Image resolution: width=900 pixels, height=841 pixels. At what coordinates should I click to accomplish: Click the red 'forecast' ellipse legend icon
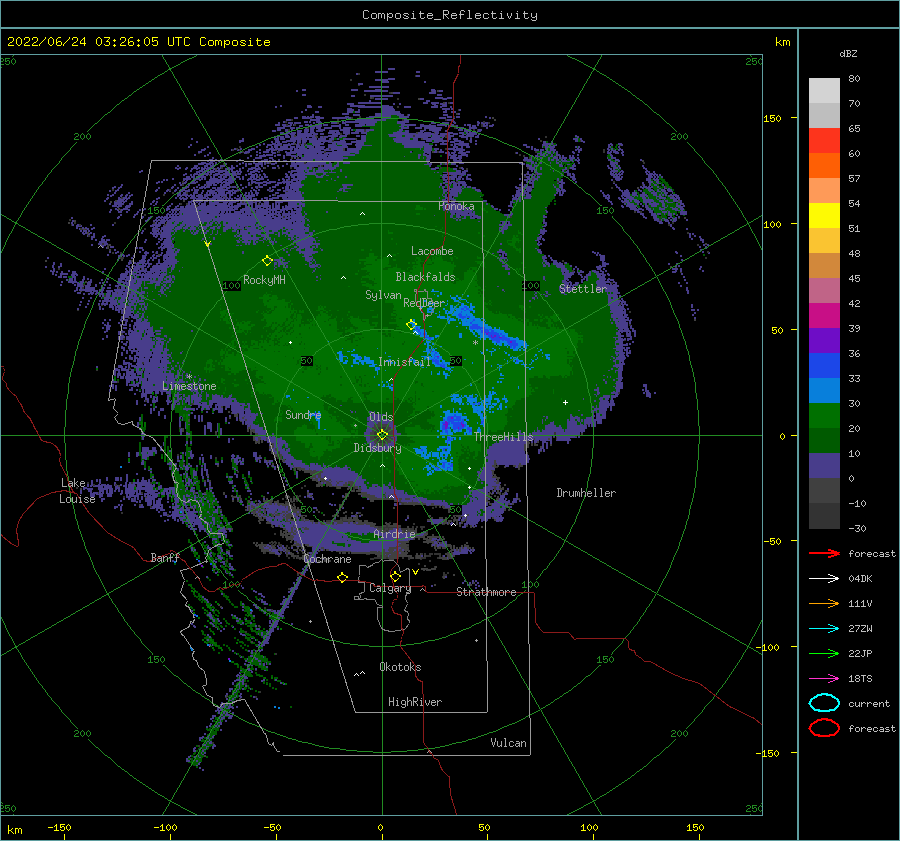(x=824, y=728)
